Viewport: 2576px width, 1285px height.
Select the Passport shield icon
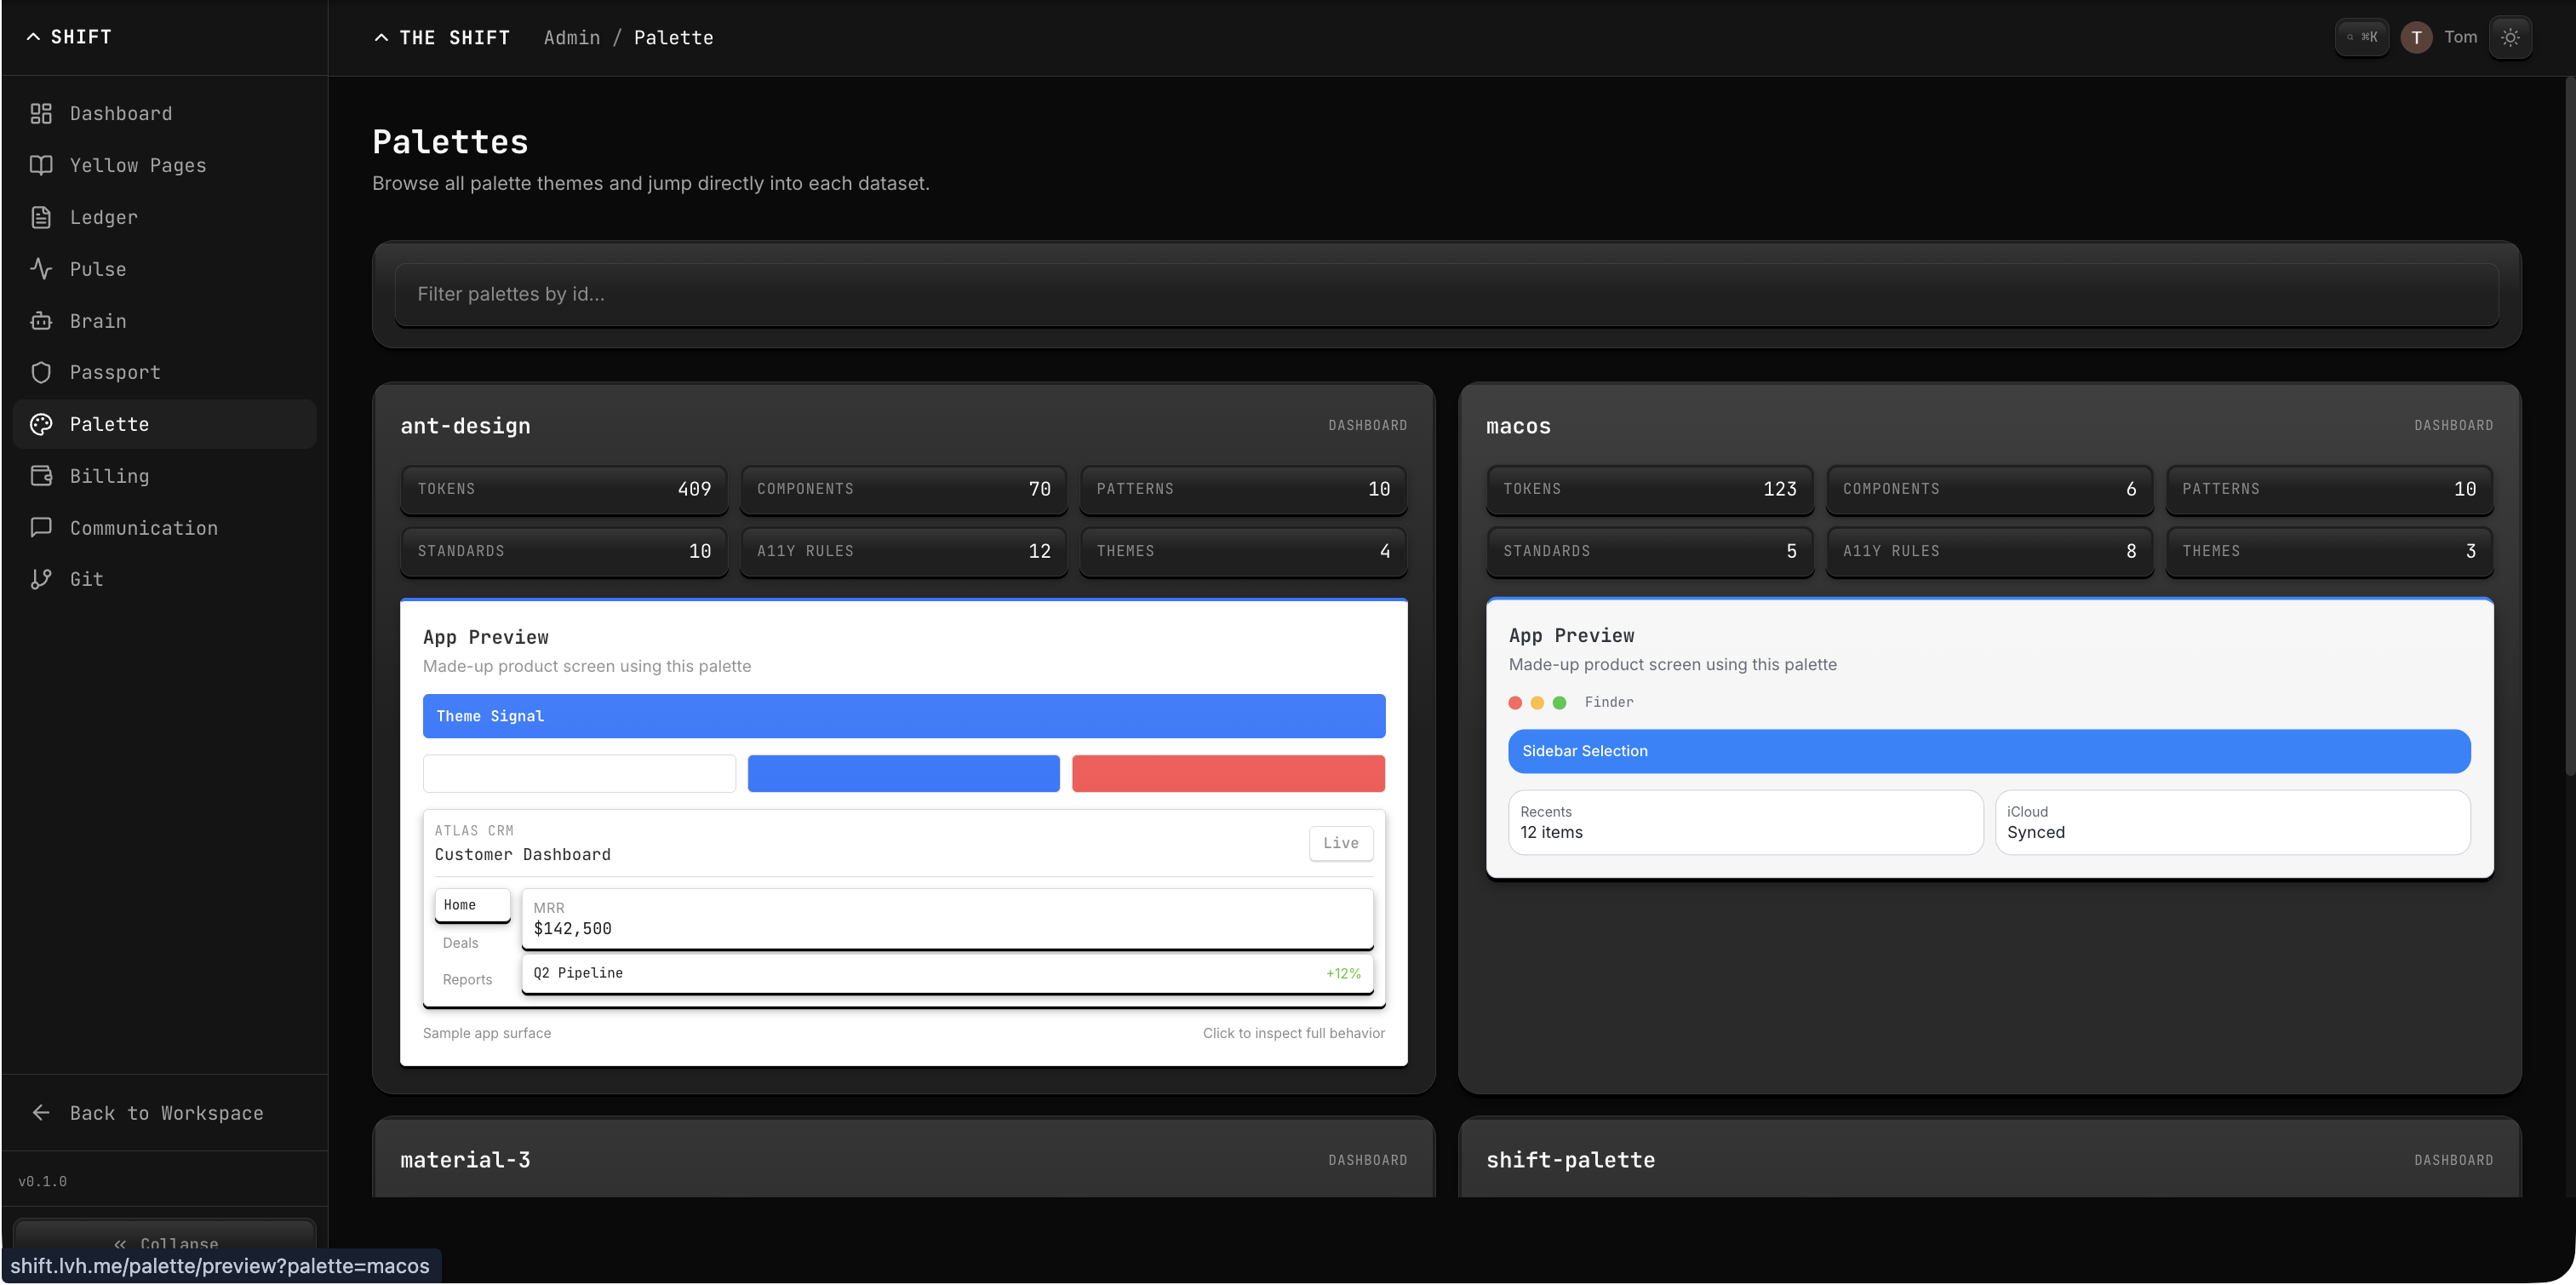pyautogui.click(x=41, y=372)
